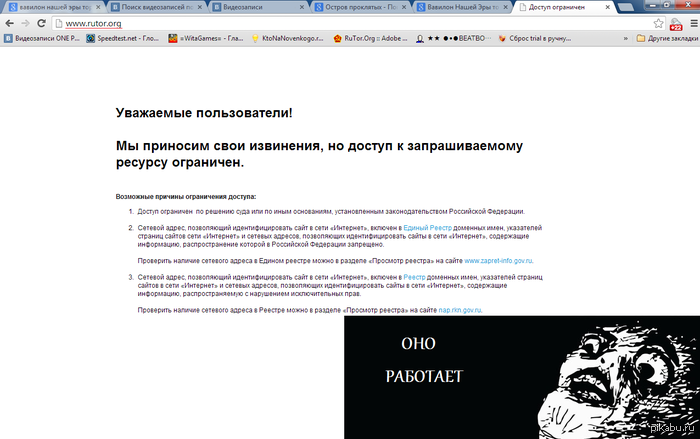Close the 'Вавилон Нашей Эры' tab
Viewport: 700px width, 439px height.
[x=505, y=7]
